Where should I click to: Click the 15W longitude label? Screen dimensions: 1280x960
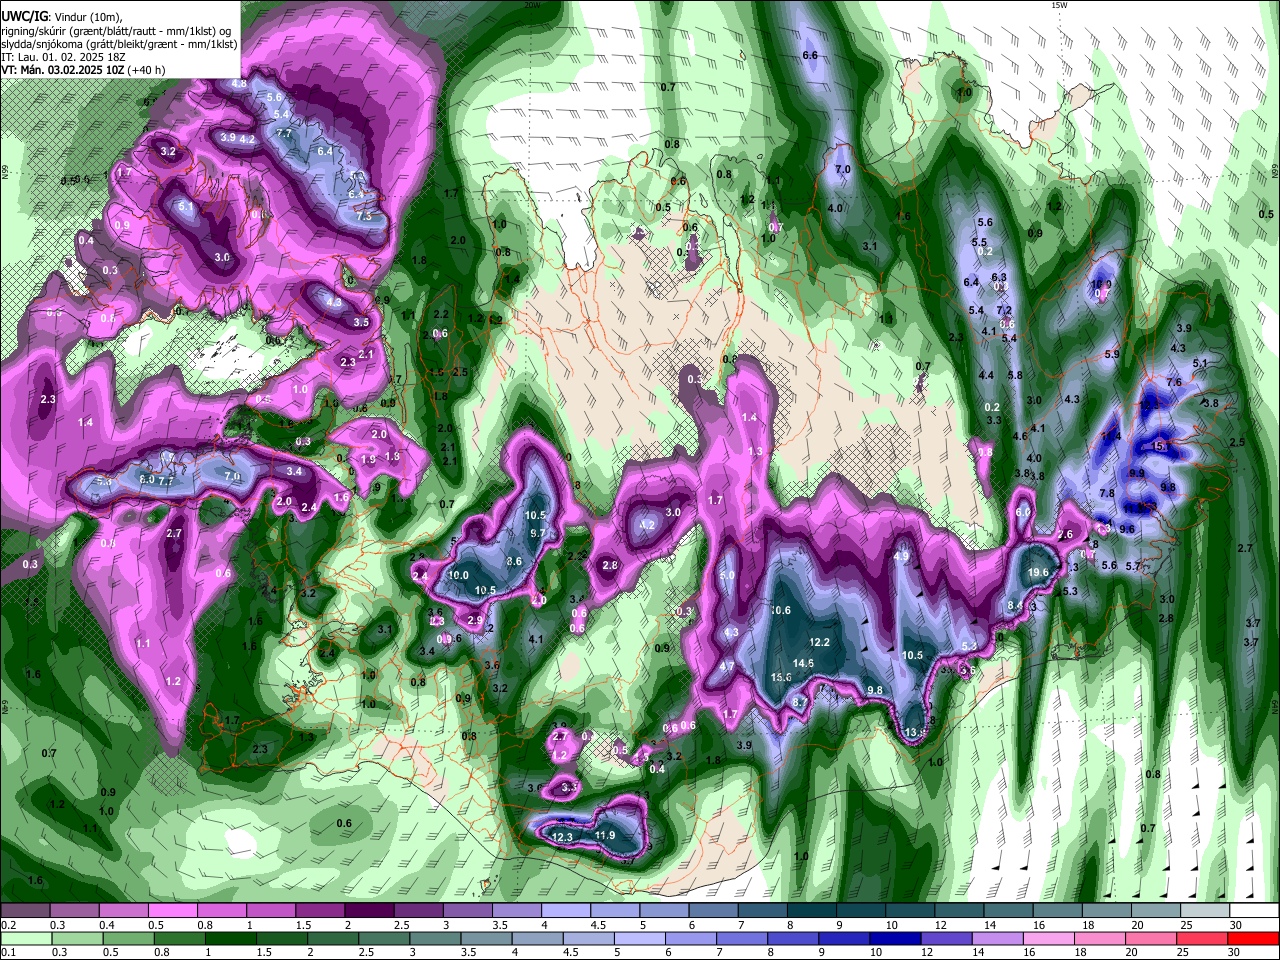coord(1059,5)
